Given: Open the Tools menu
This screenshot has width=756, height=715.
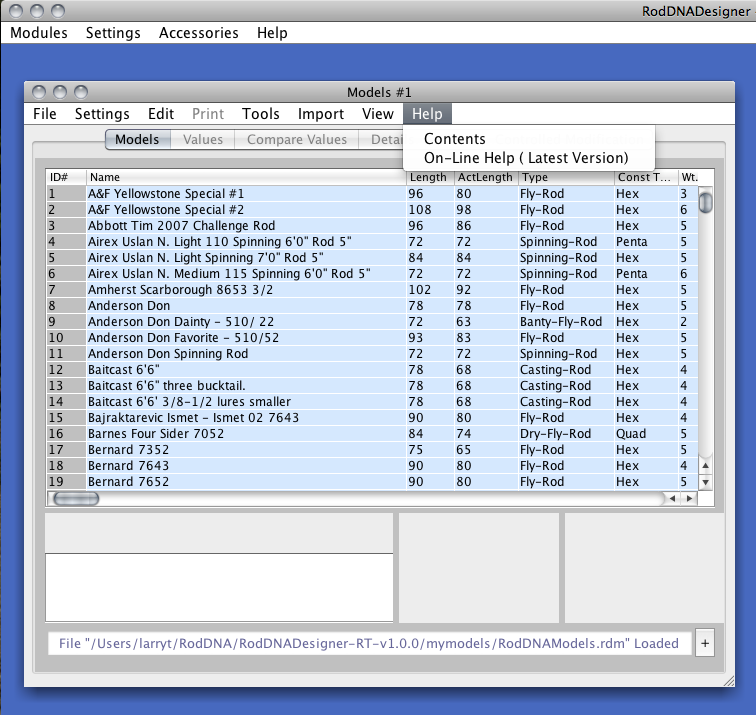Looking at the screenshot, I should click(x=260, y=114).
